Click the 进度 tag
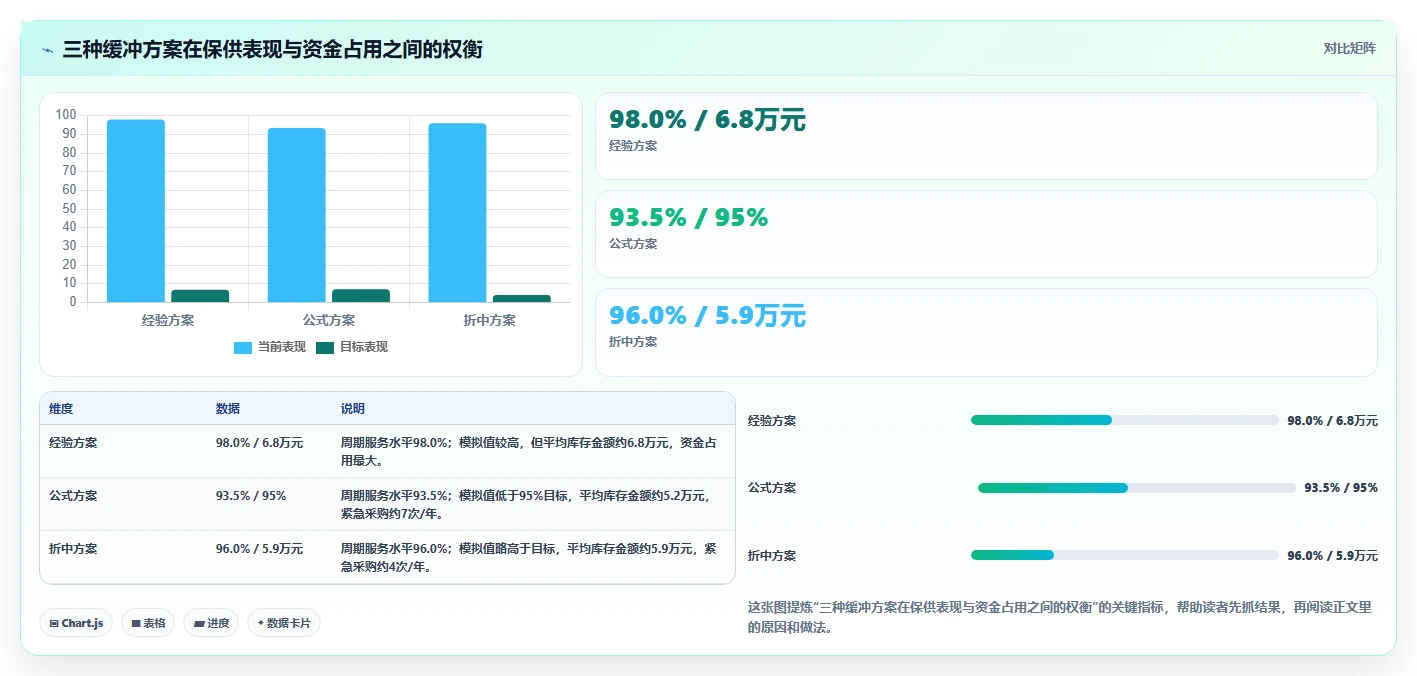1417x676 pixels. pos(211,623)
